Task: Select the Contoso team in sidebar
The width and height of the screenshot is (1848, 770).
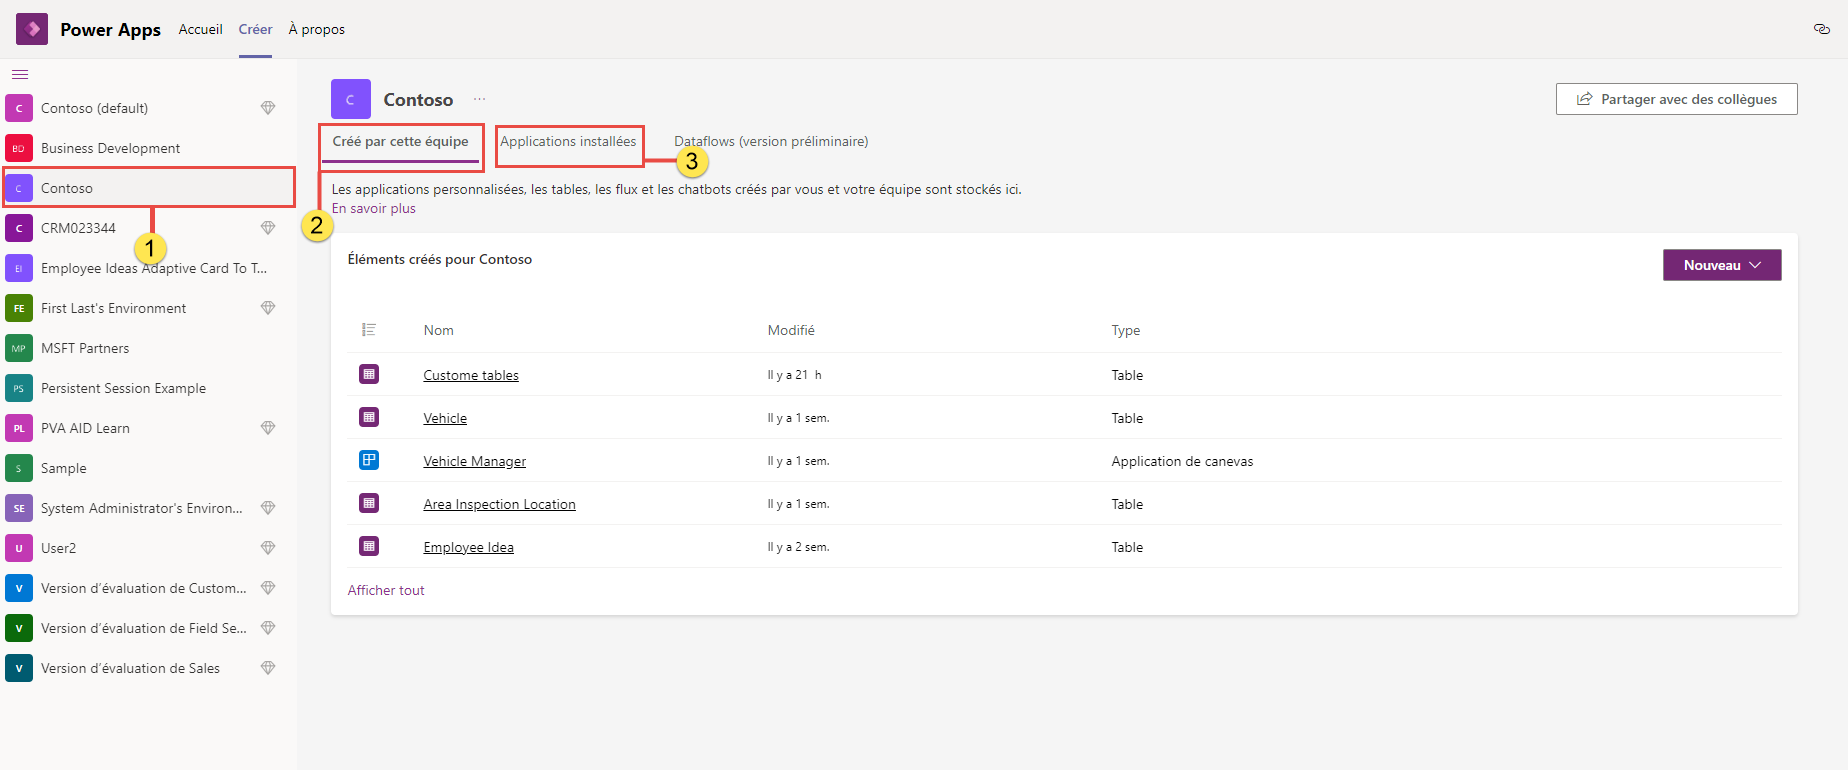Action: [x=148, y=188]
